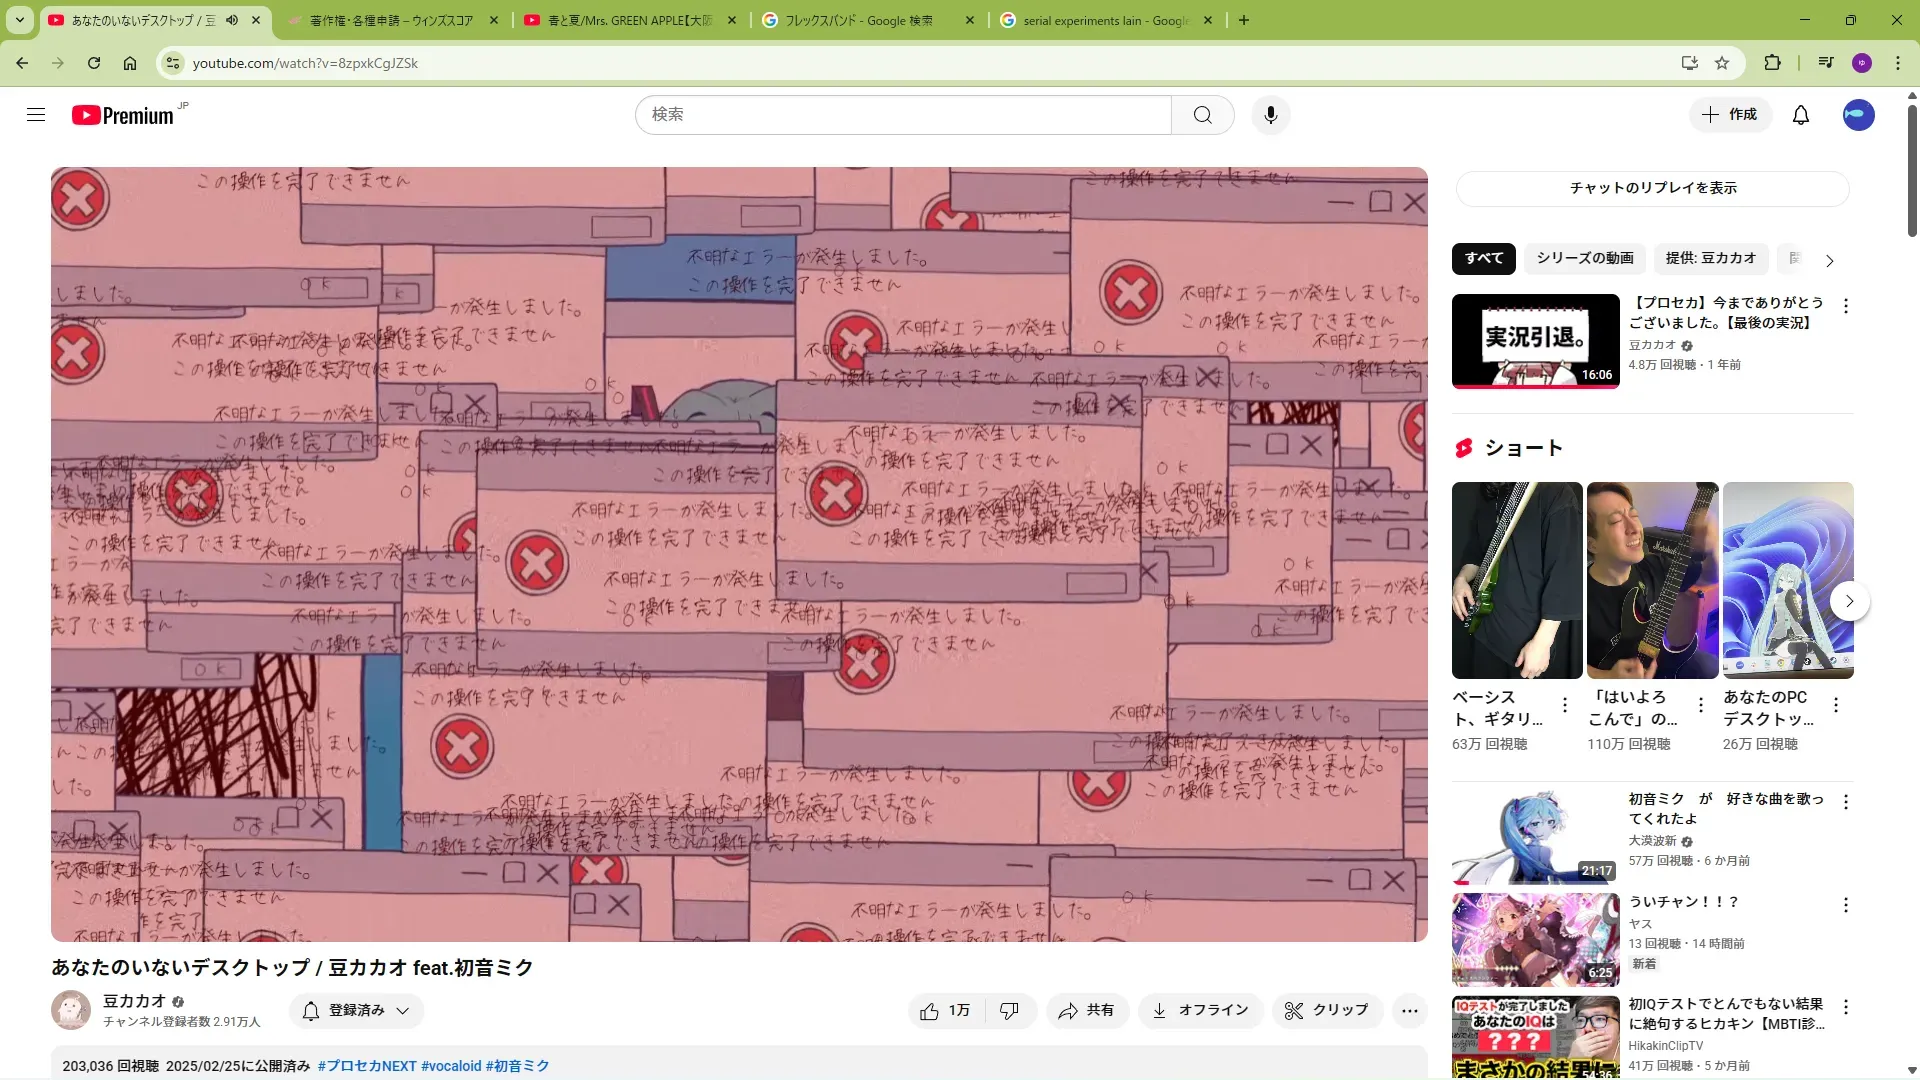Create a clip with the scissors button

(1326, 1011)
